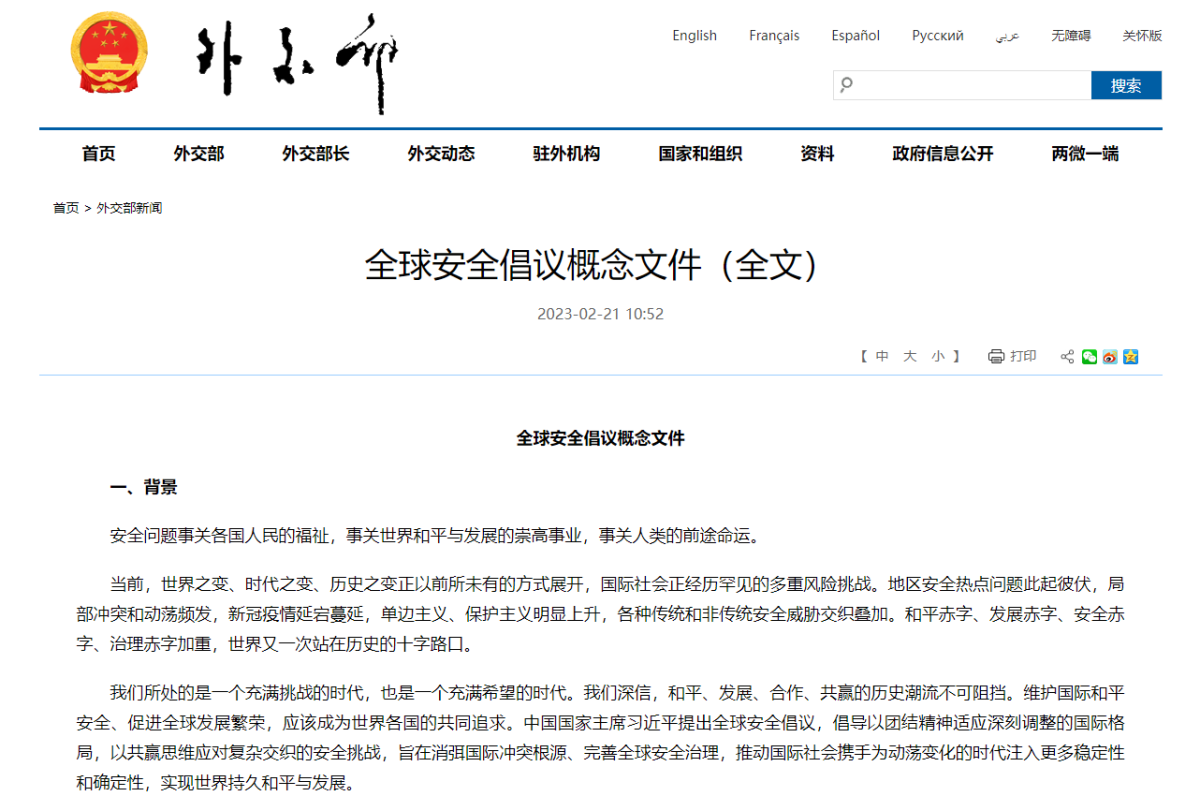Switch to the English site version

pos(694,36)
